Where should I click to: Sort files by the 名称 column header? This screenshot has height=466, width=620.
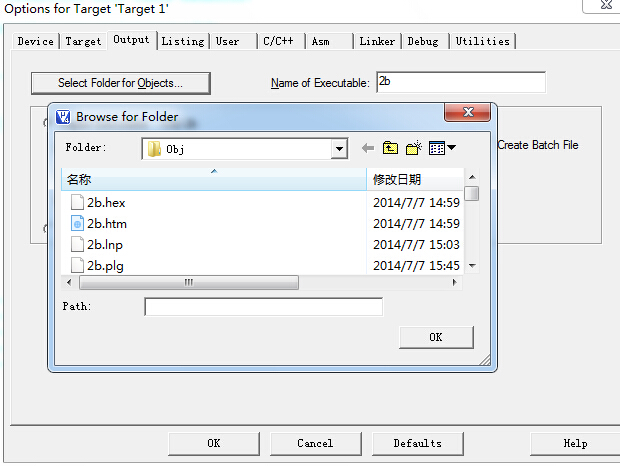tap(213, 180)
